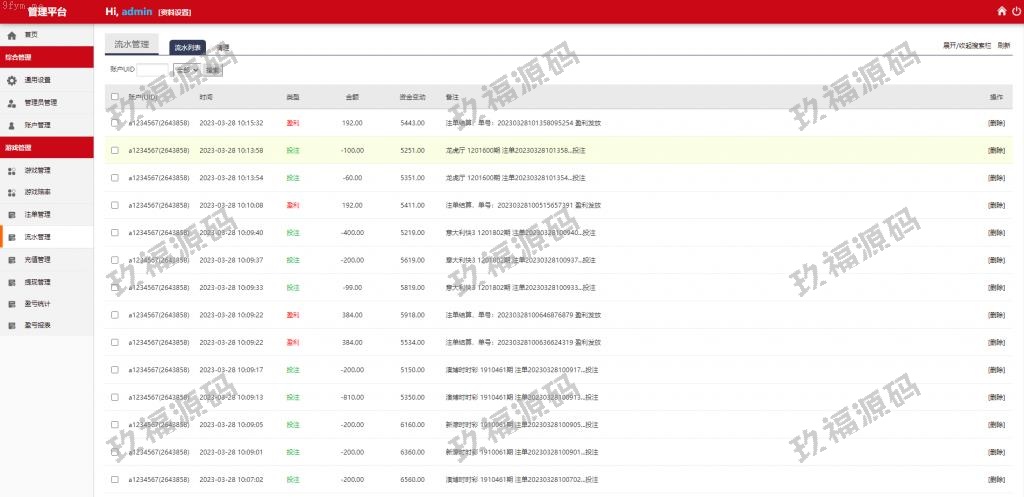Screen dimensions: 1024x497
Task: Click the 盈亏统计 sidebar icon
Action: point(12,303)
